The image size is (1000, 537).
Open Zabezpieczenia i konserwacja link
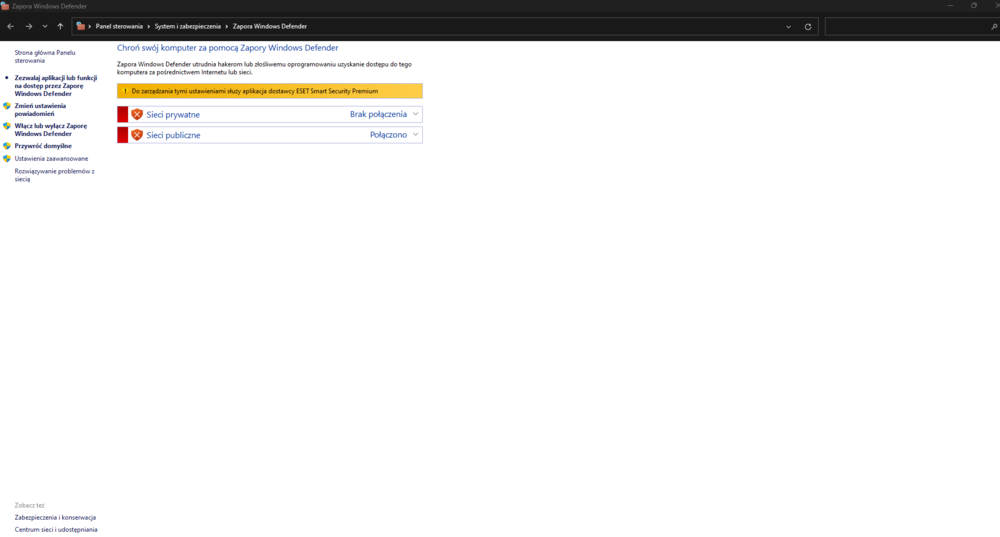coord(55,518)
